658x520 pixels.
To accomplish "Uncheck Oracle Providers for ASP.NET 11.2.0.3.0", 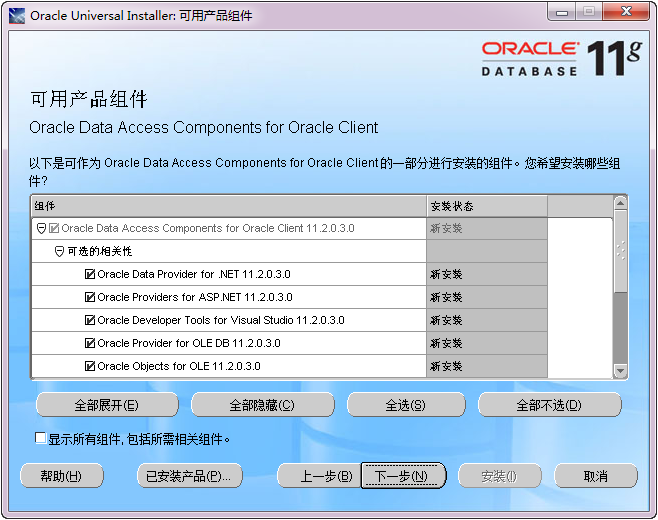I will point(90,298).
